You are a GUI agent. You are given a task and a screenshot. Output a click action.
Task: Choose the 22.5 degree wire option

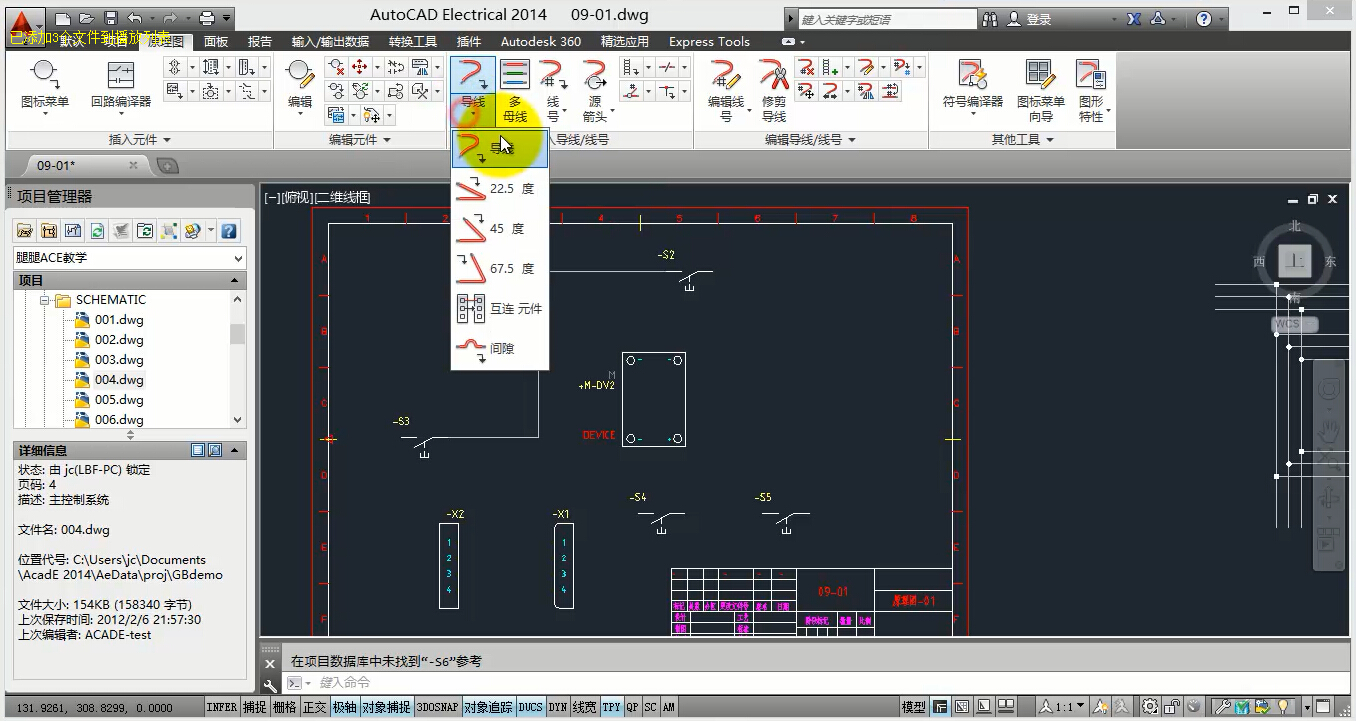tap(499, 189)
